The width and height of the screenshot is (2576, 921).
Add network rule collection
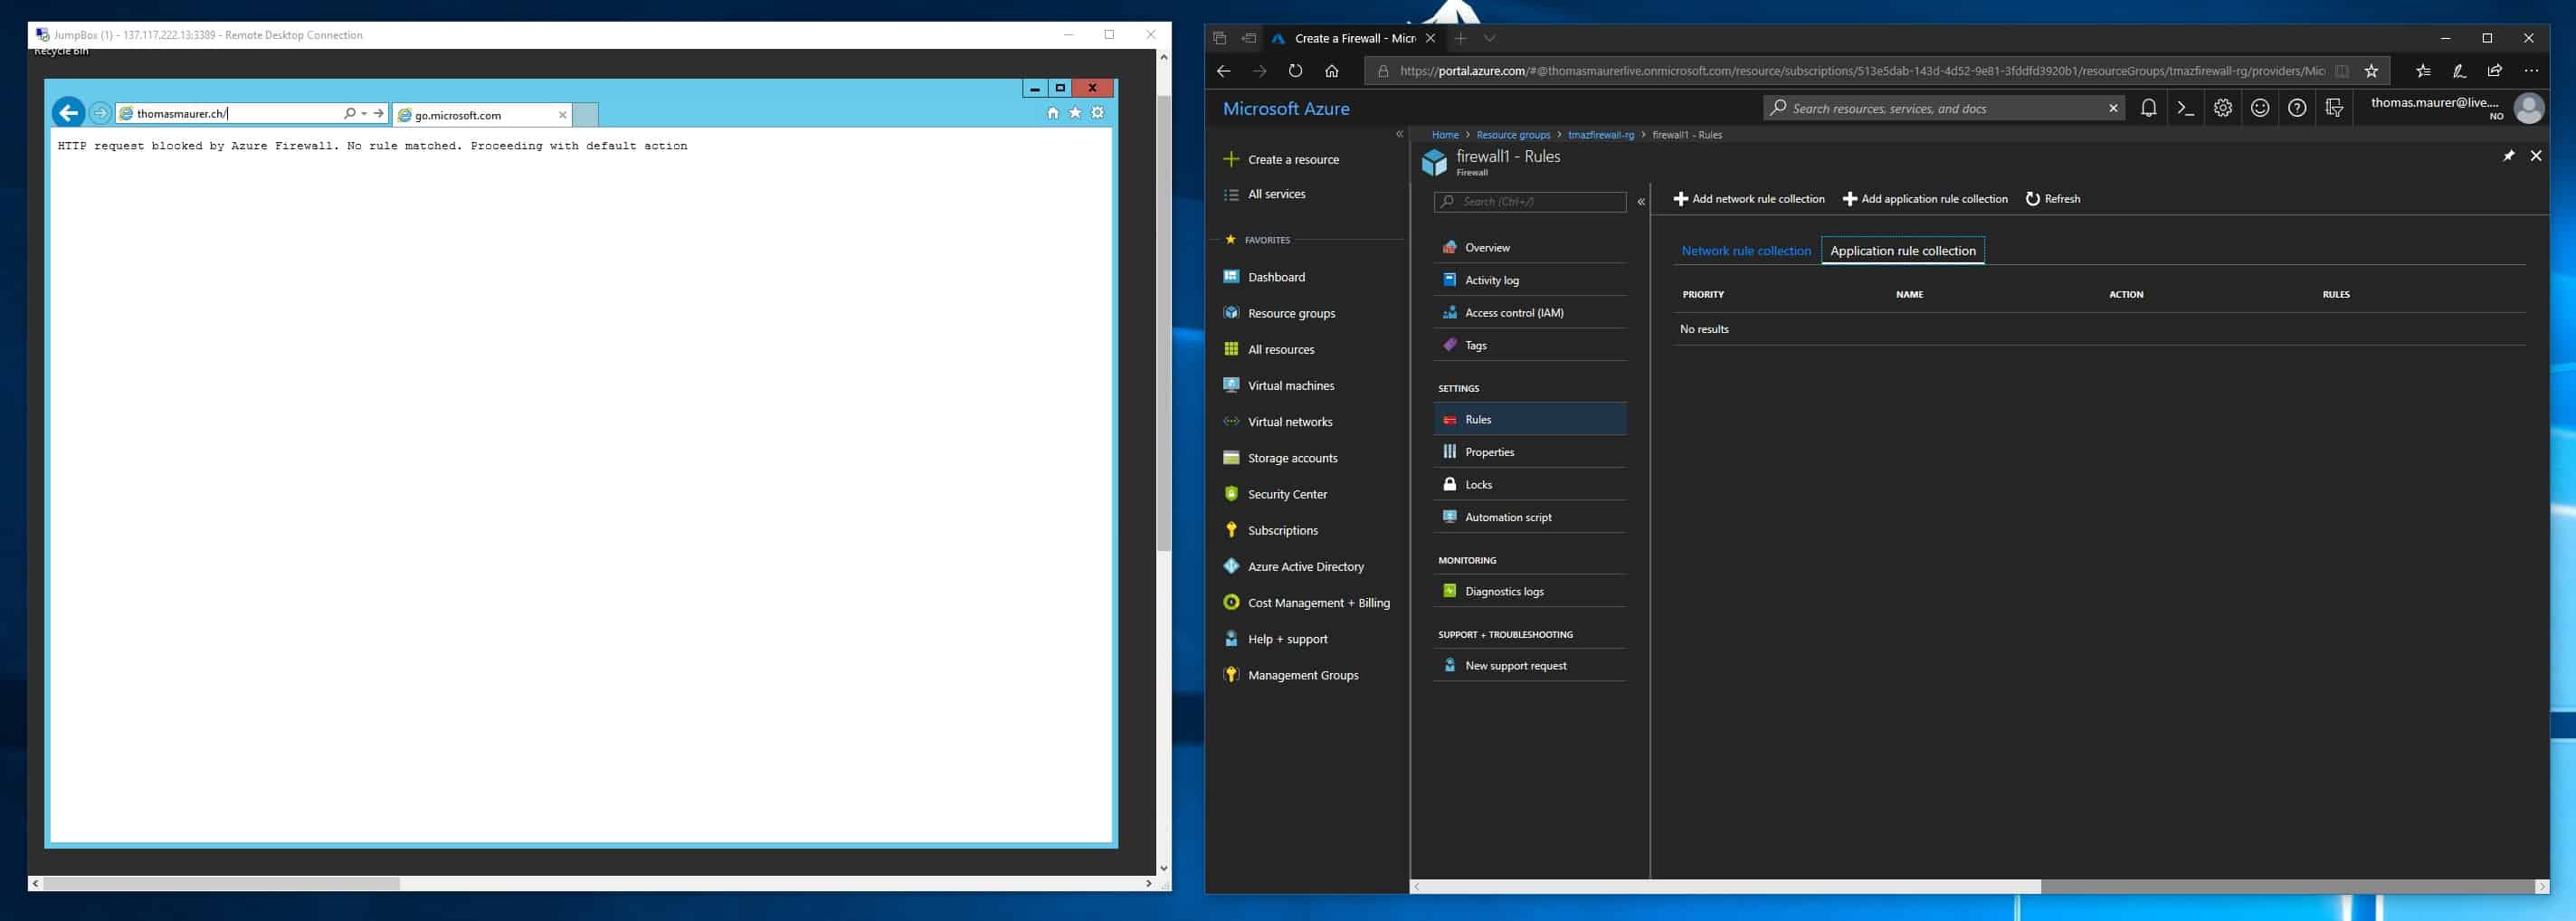1749,199
